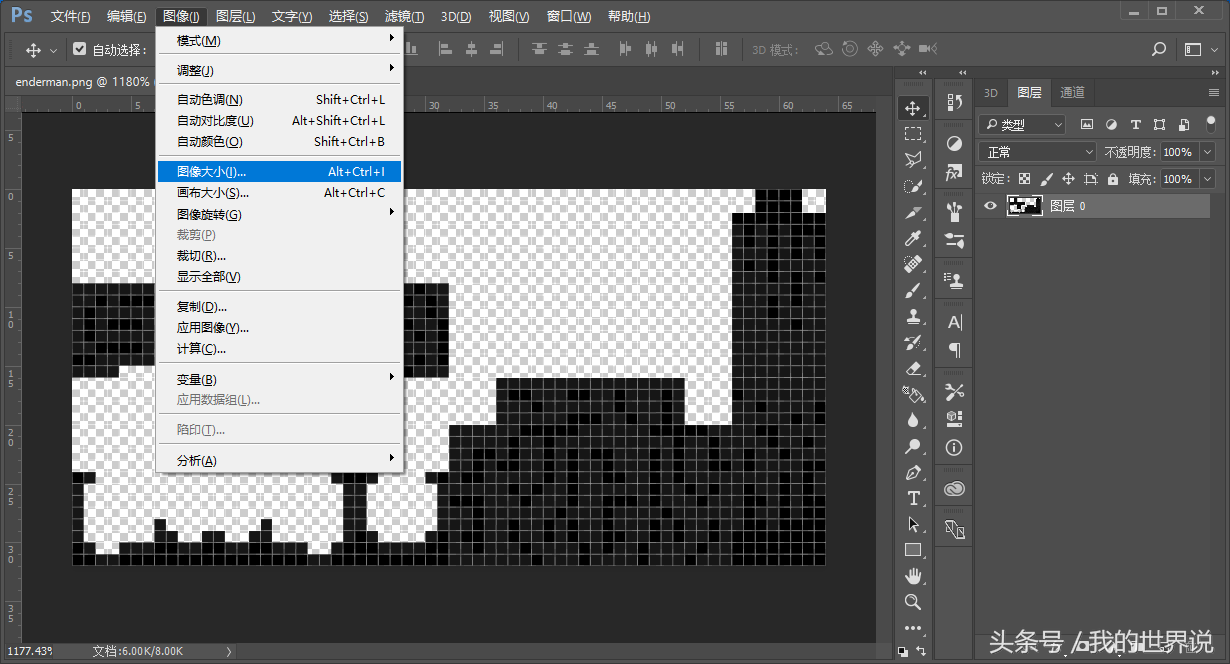Open the 滤镜(T) menu in menu bar

404,16
